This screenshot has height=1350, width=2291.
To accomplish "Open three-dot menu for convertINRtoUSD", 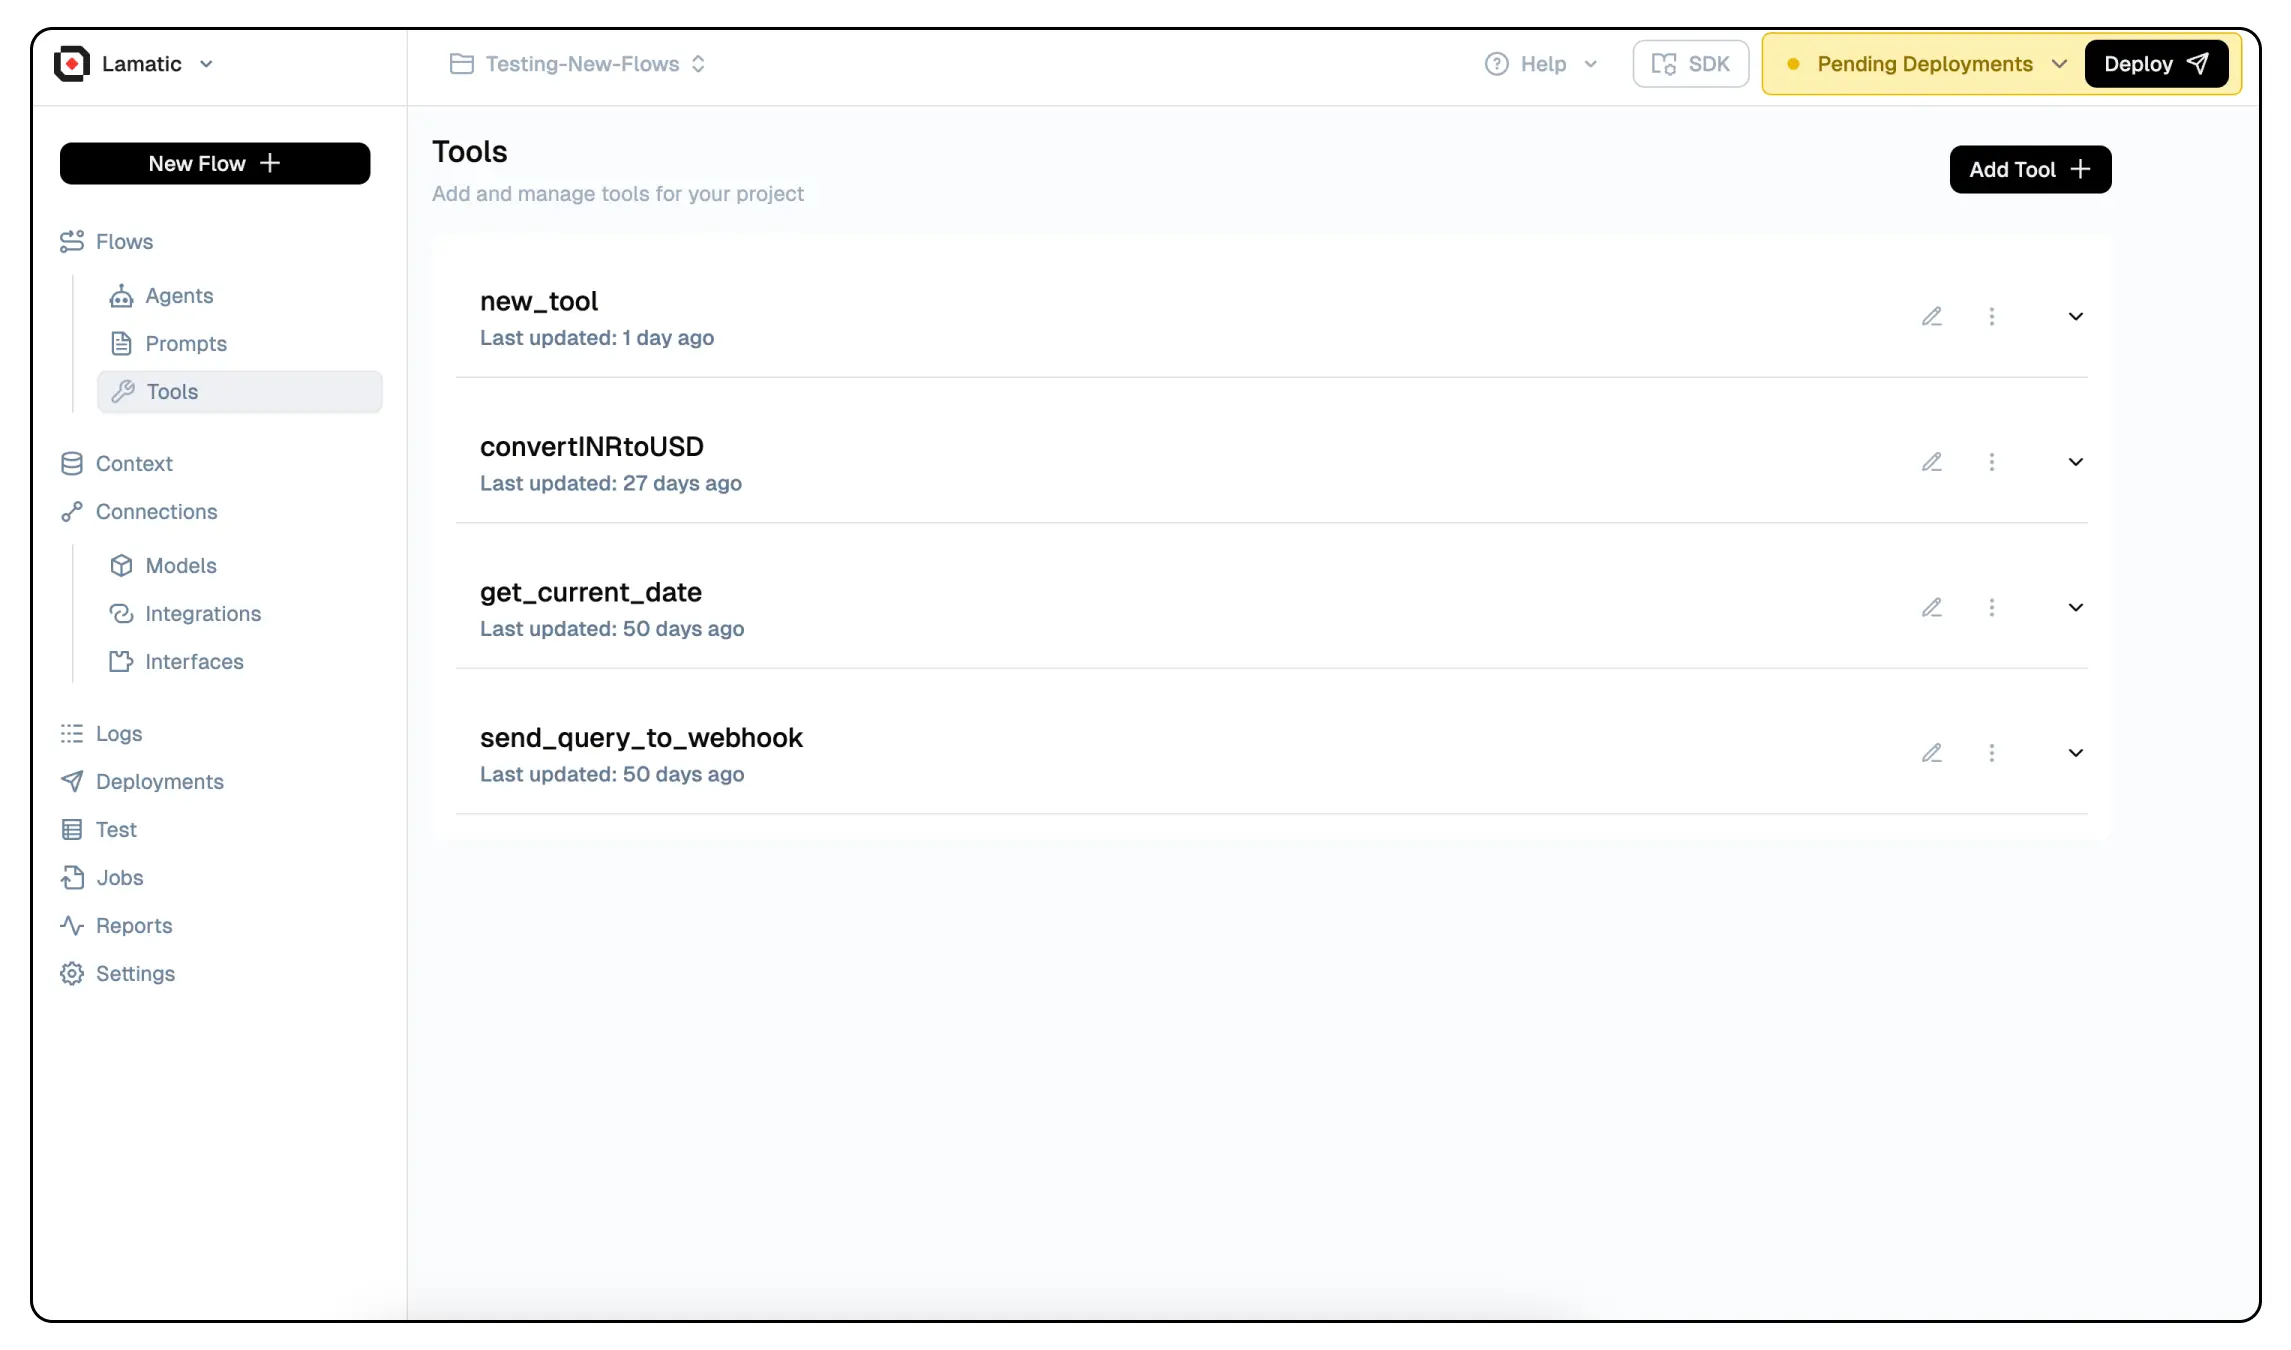I will 1992,462.
